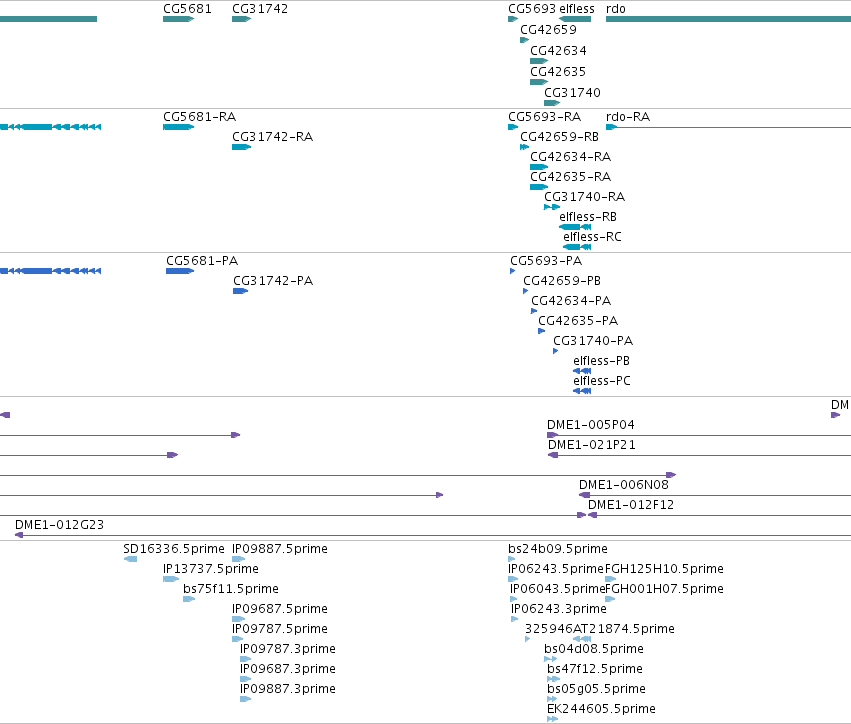This screenshot has width=851, height=724.
Task: Select the IP09887.3prime EST label
Action: [288, 690]
